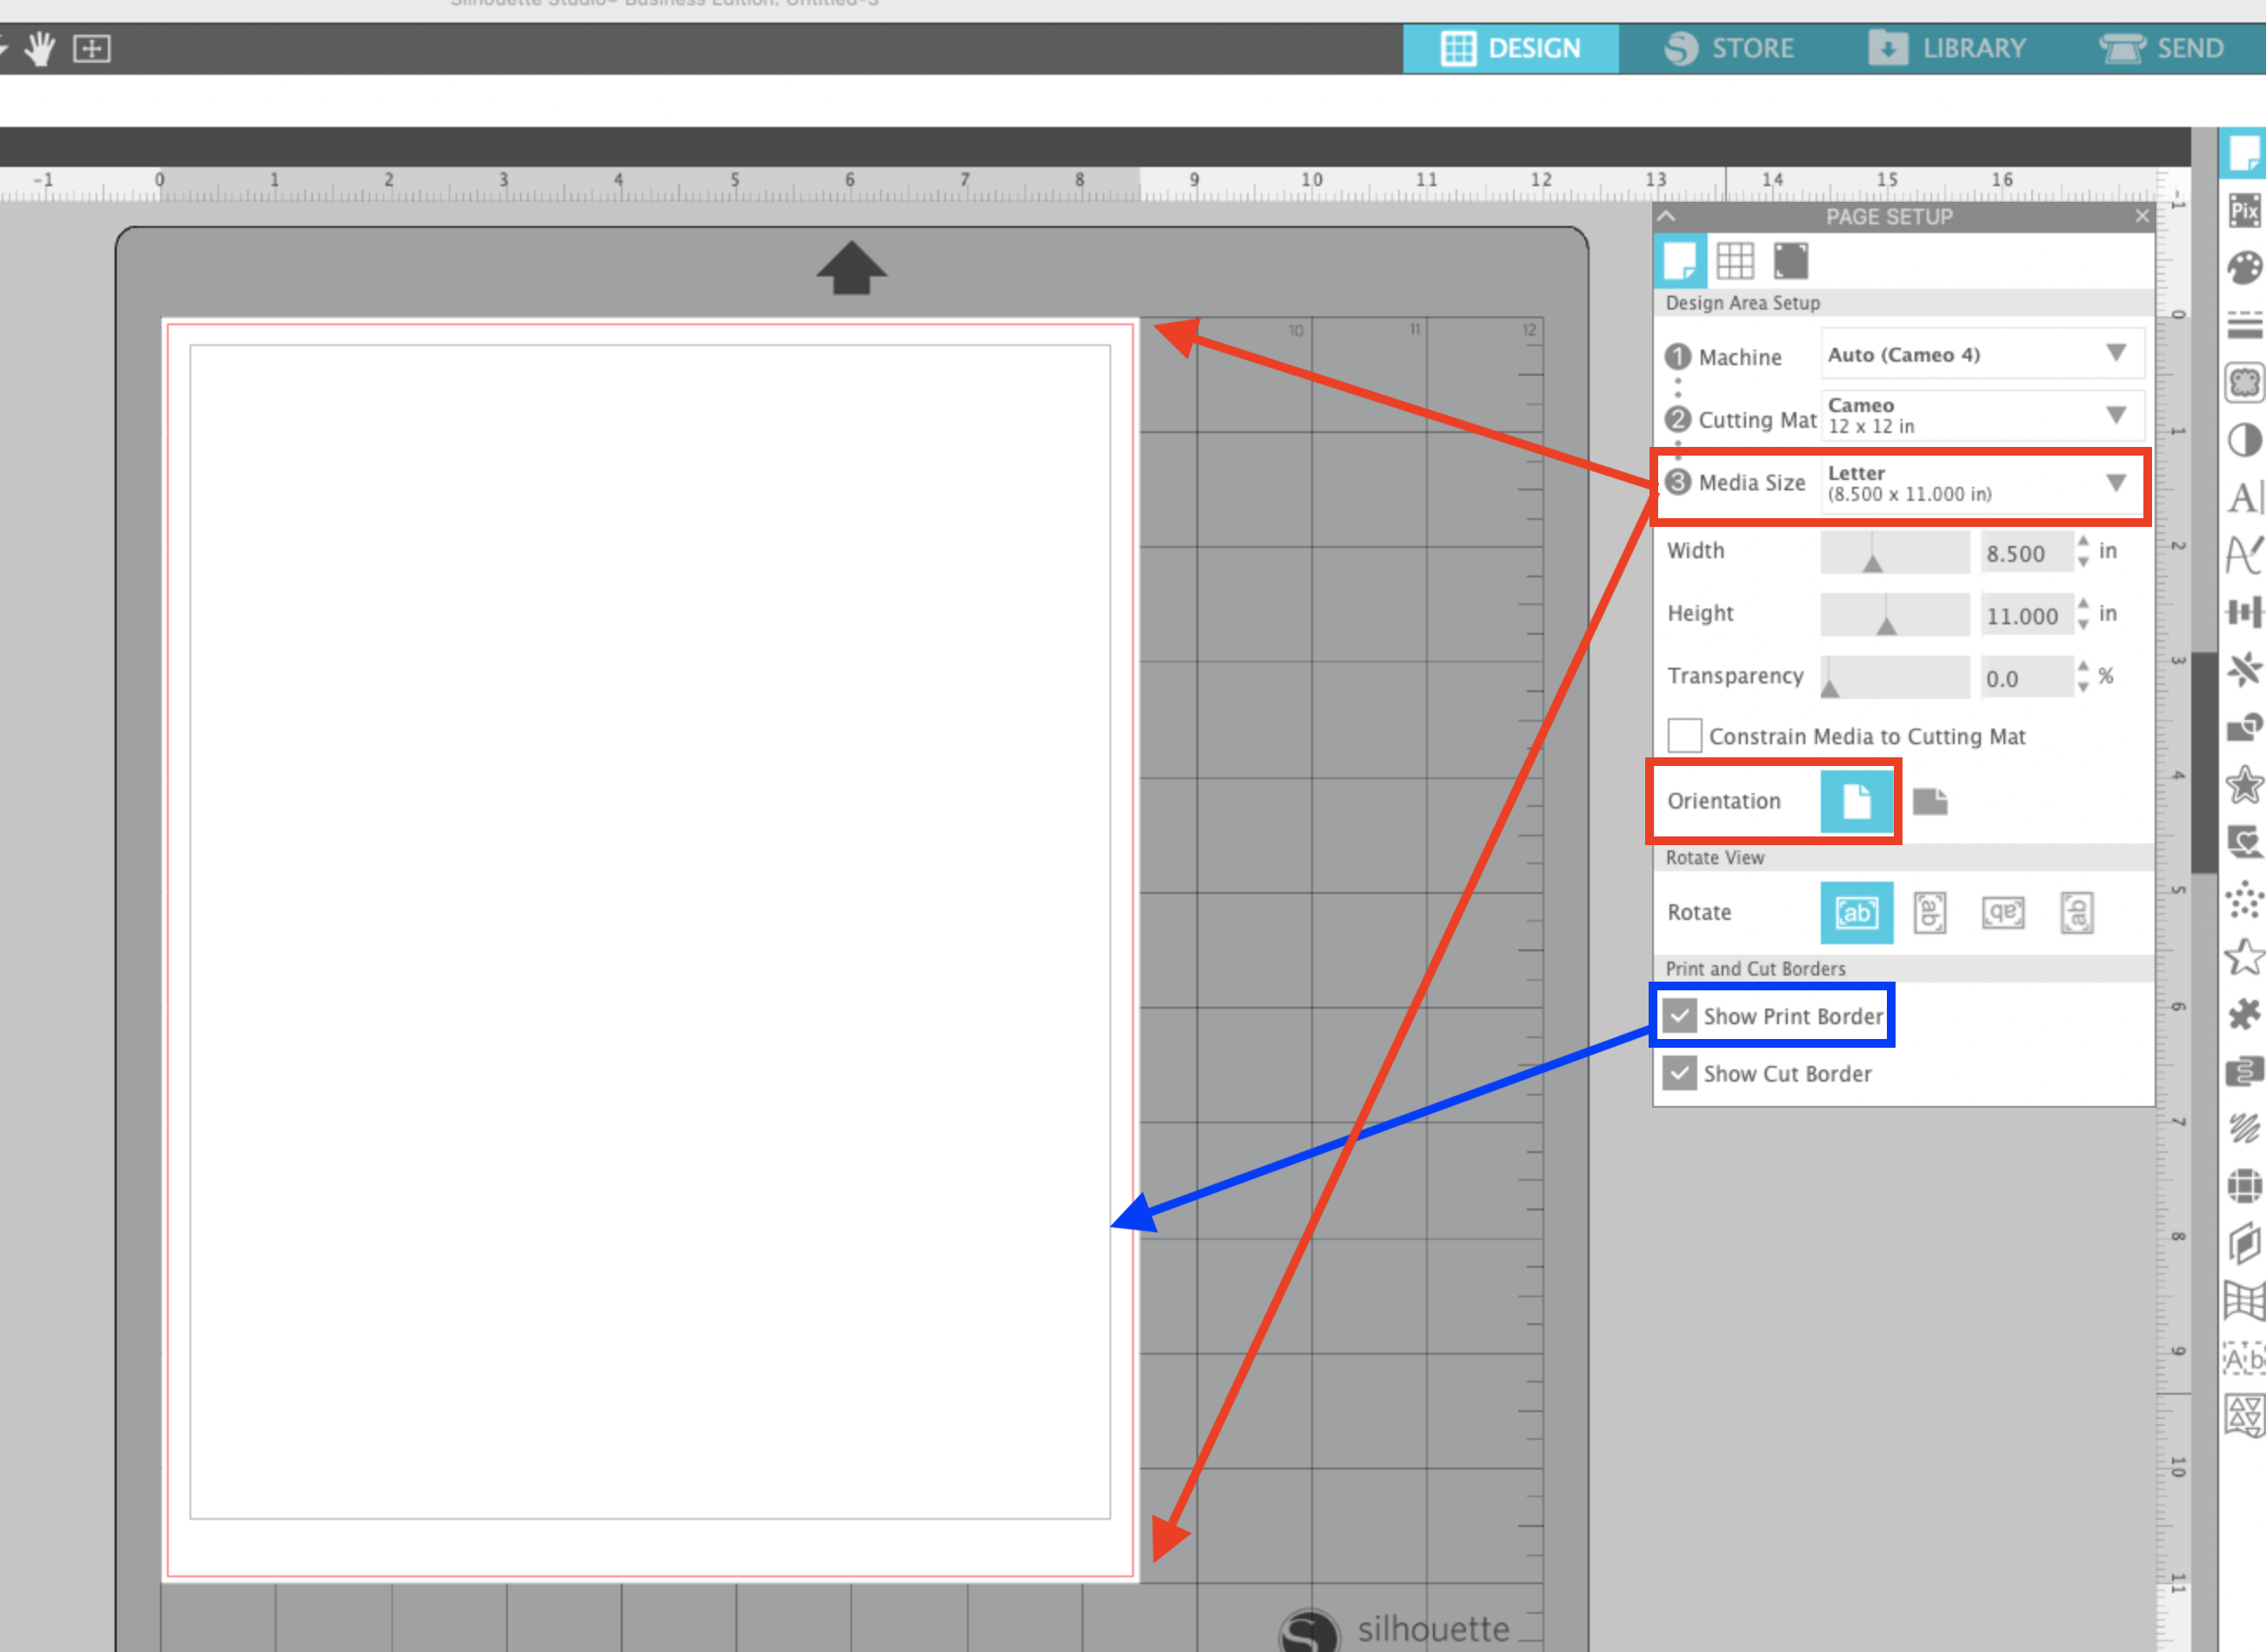Screen dimensions: 2266x1652
Task: Open the Media Size dropdown
Action: pos(1982,483)
